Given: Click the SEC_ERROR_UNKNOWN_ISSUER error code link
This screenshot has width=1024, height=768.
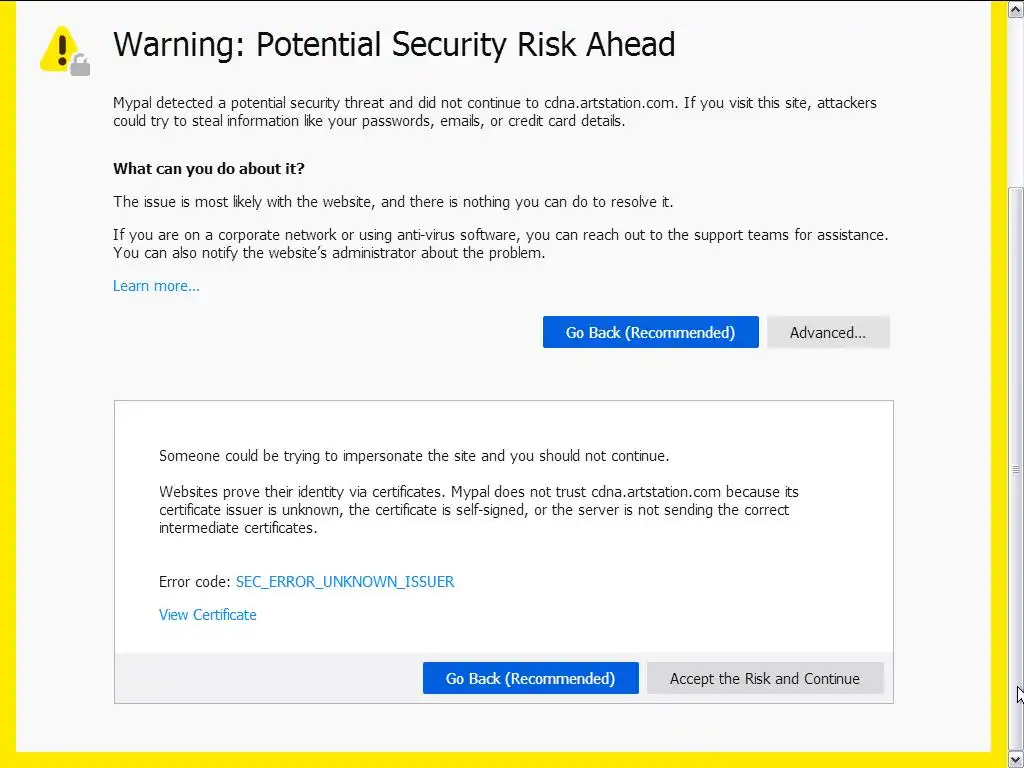Looking at the screenshot, I should [345, 581].
